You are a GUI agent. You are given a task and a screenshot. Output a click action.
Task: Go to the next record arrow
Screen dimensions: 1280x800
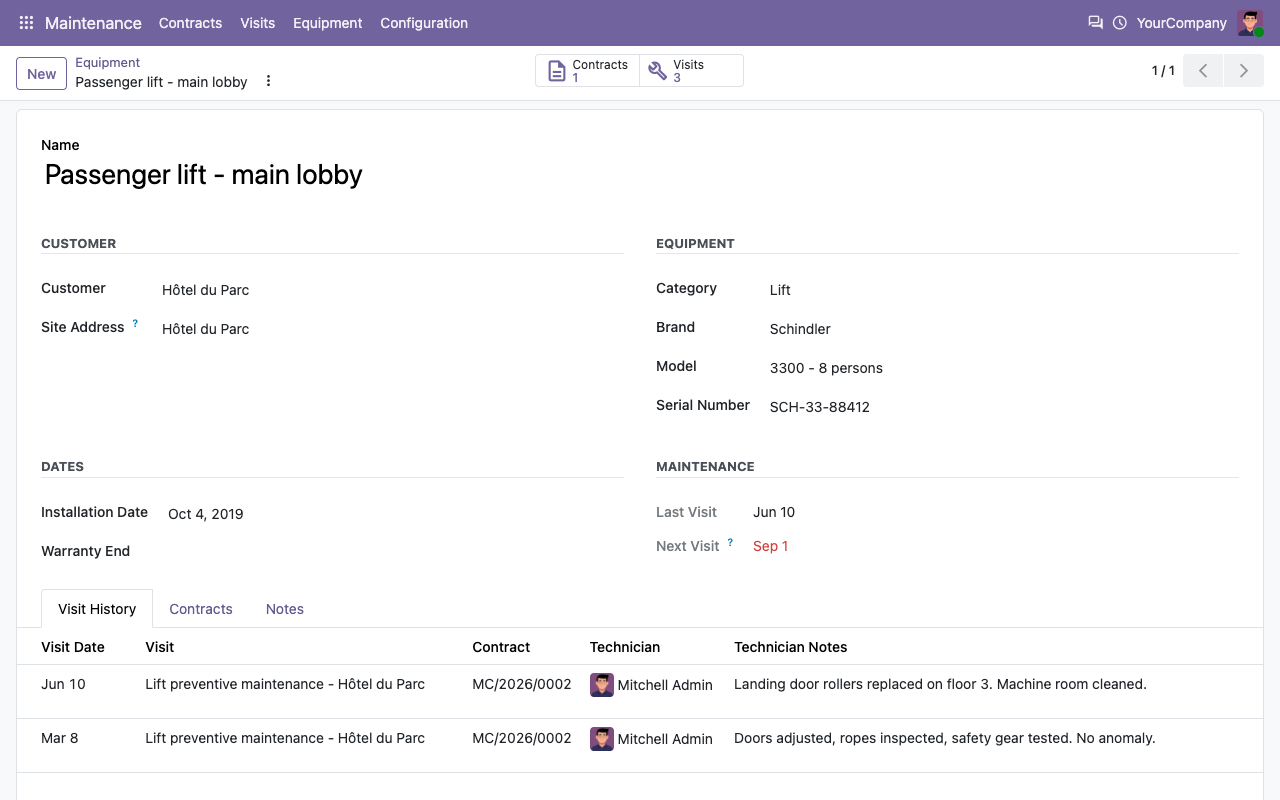click(1244, 71)
